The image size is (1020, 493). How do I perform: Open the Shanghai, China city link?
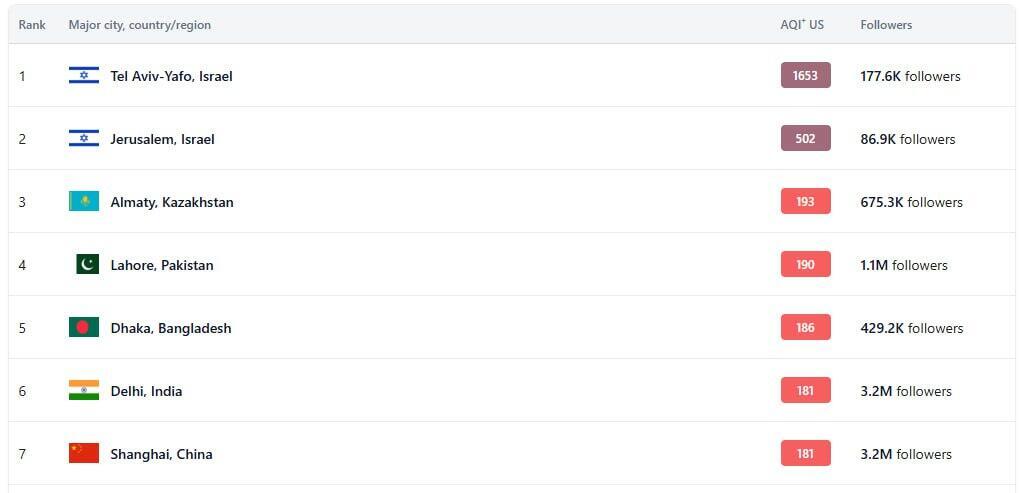[x=161, y=454]
